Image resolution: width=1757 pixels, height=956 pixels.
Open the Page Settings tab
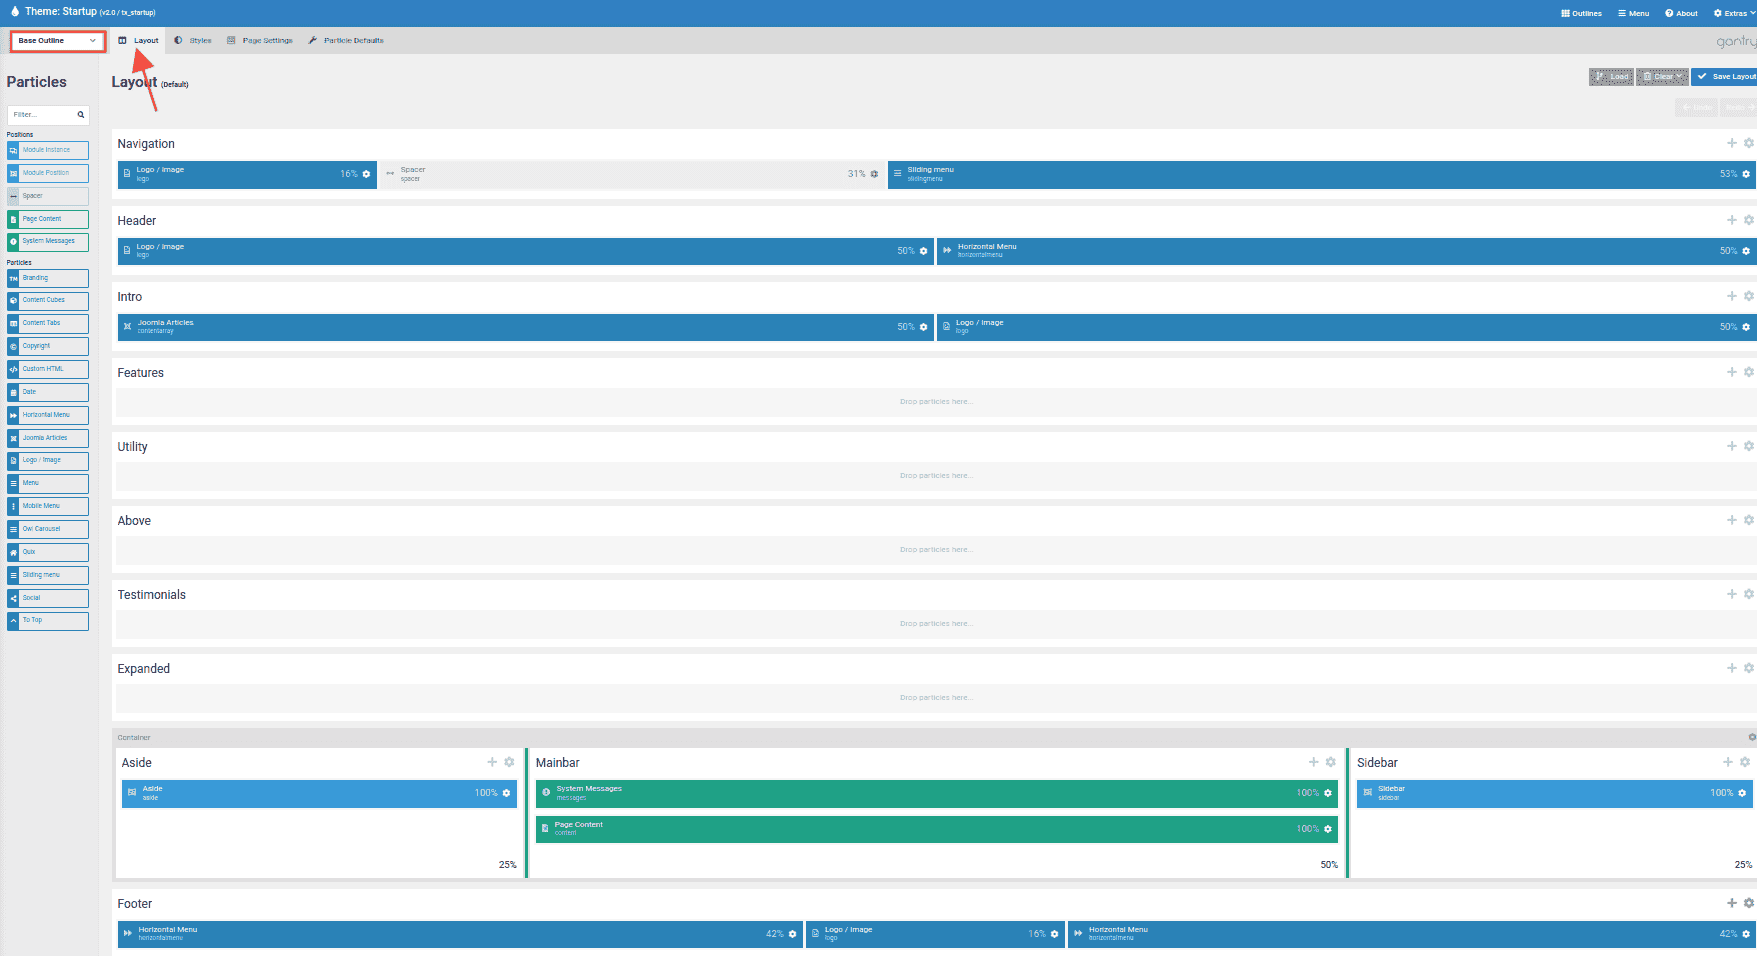[x=260, y=41]
